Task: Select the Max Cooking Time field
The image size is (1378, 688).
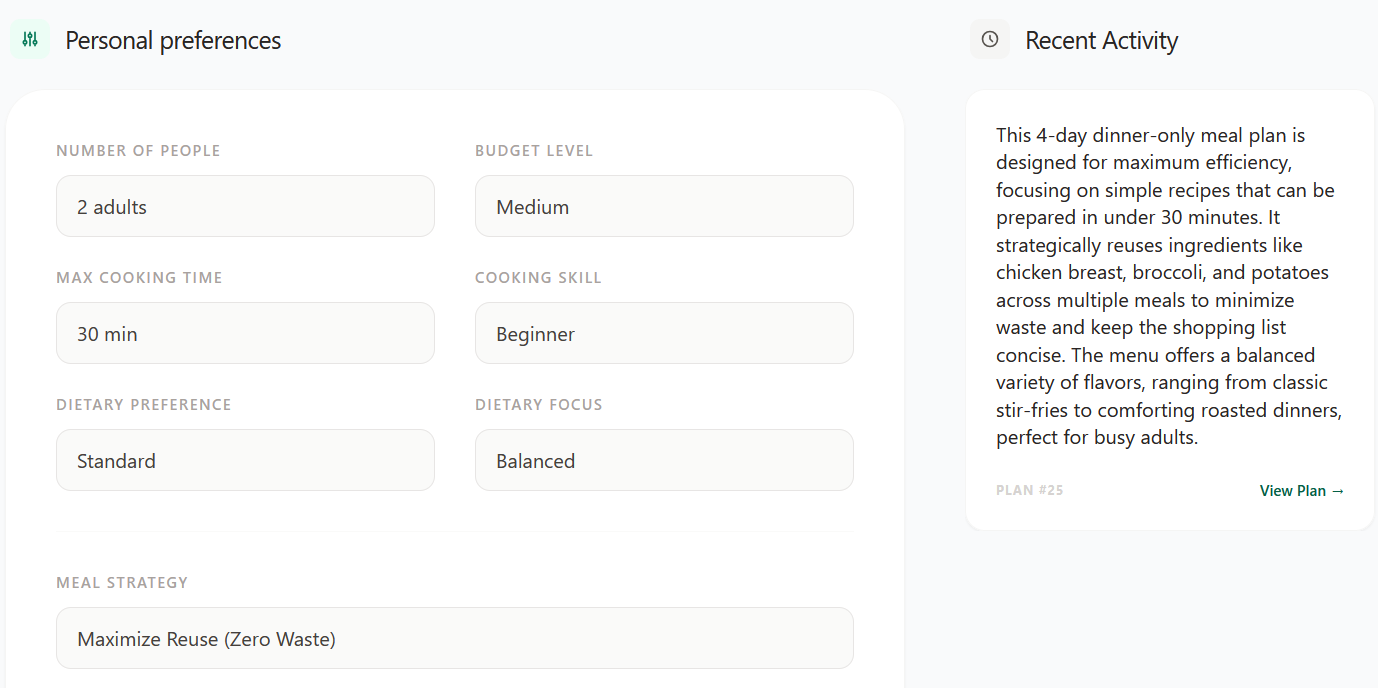Action: coord(245,334)
